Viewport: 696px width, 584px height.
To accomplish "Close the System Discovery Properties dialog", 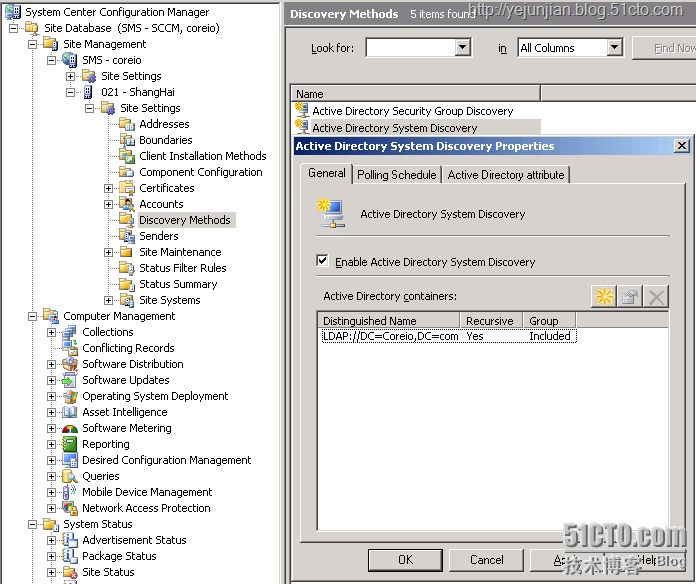I will (x=681, y=146).
